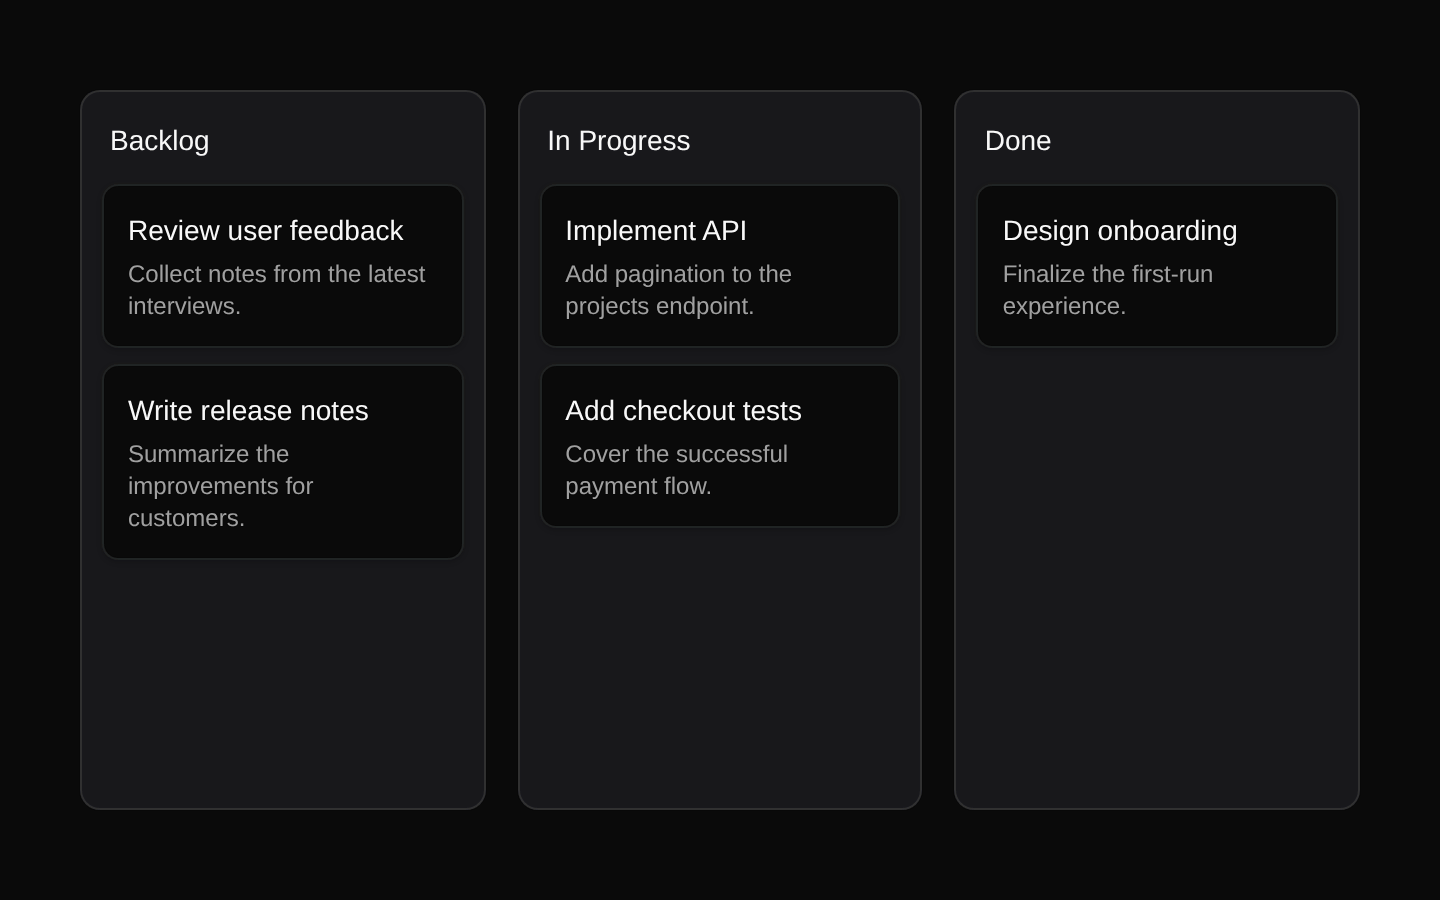Viewport: 1440px width, 900px height.
Task: Select the Add checkout tests card
Action: [720, 446]
